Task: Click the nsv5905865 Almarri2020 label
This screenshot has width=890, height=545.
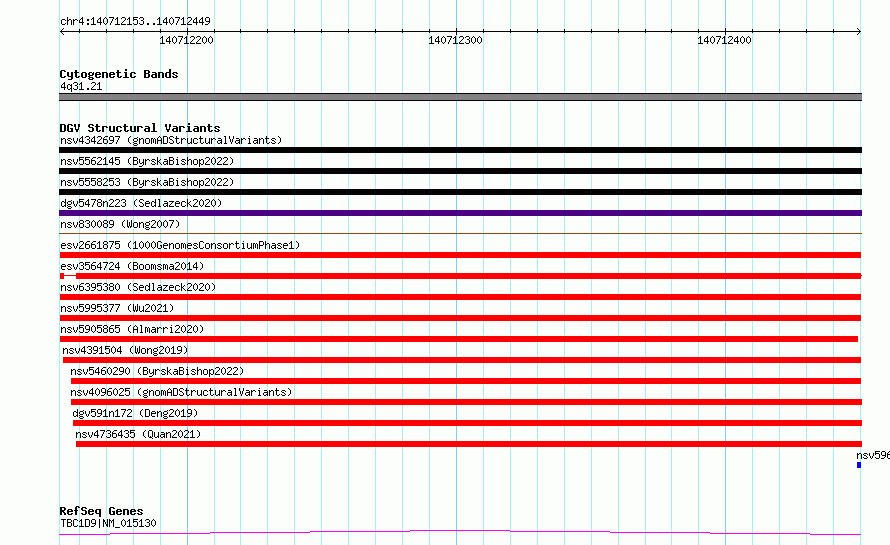Action: click(132, 329)
